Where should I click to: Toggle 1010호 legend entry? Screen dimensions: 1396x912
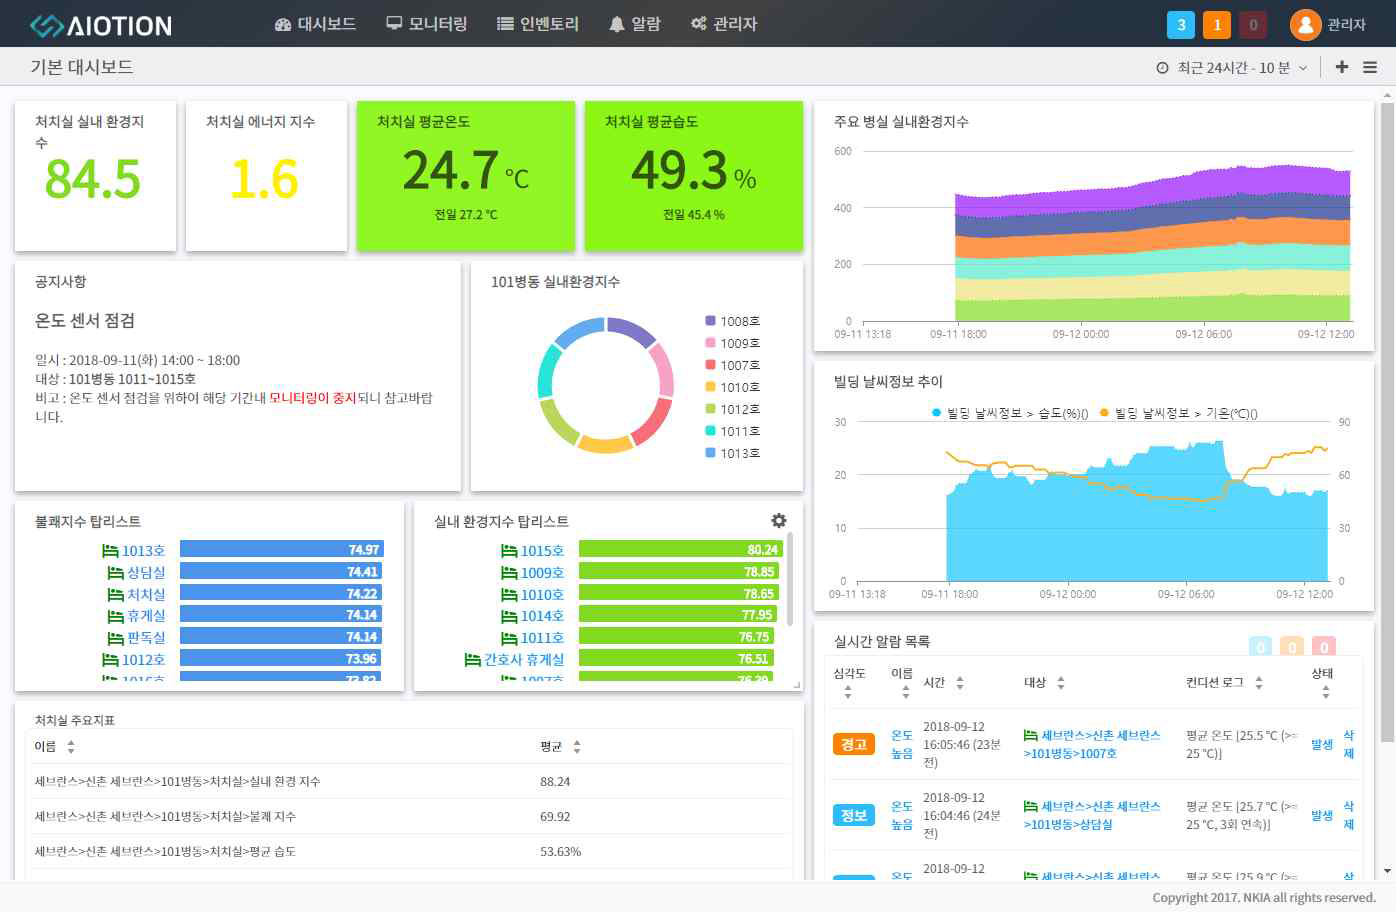click(x=733, y=387)
